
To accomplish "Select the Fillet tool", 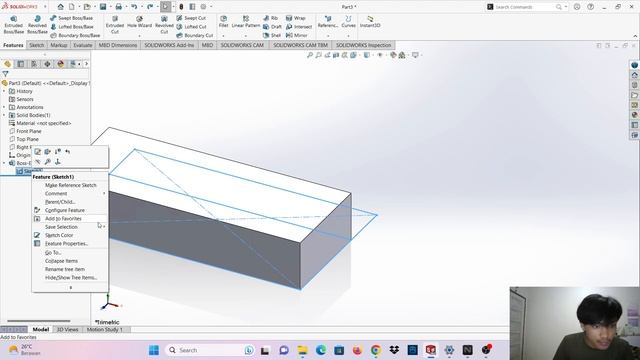I will coord(223,22).
